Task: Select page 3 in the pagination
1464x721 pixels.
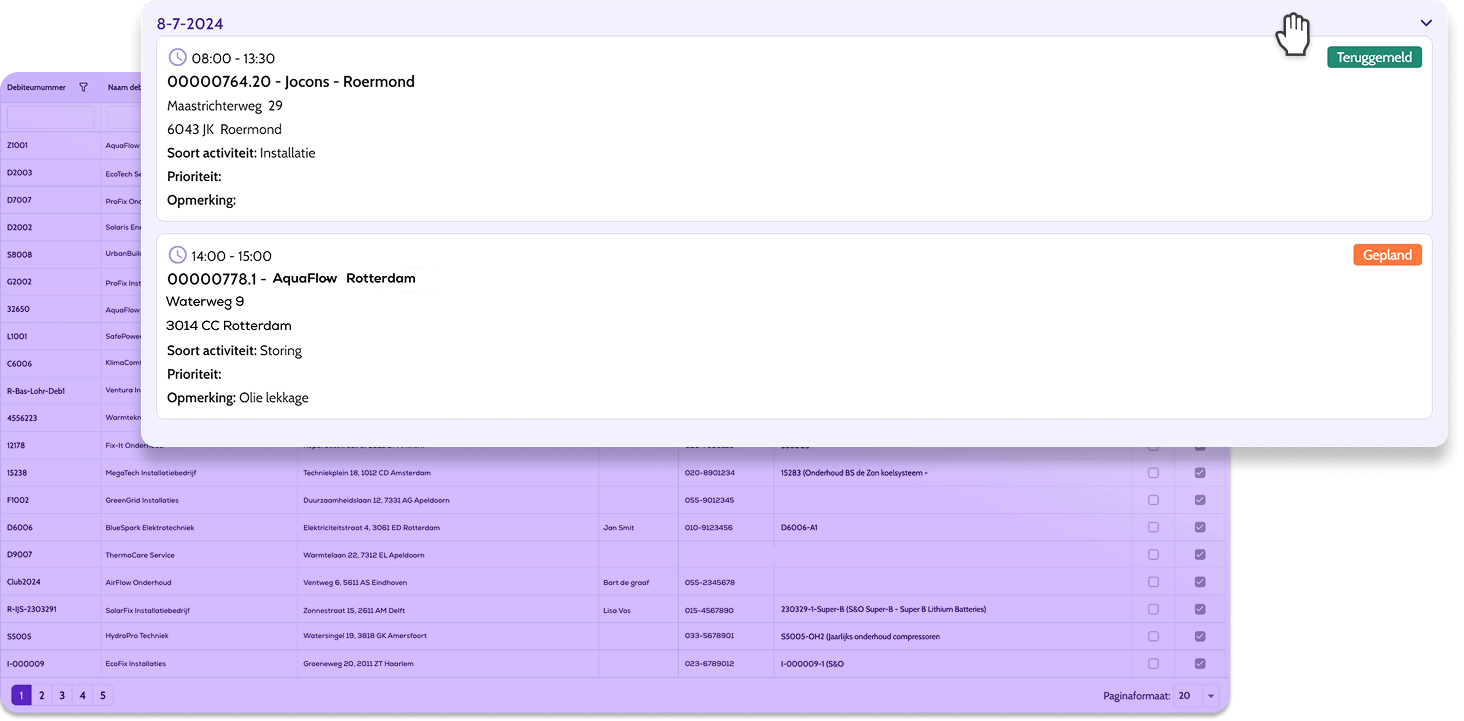Action: [x=62, y=695]
